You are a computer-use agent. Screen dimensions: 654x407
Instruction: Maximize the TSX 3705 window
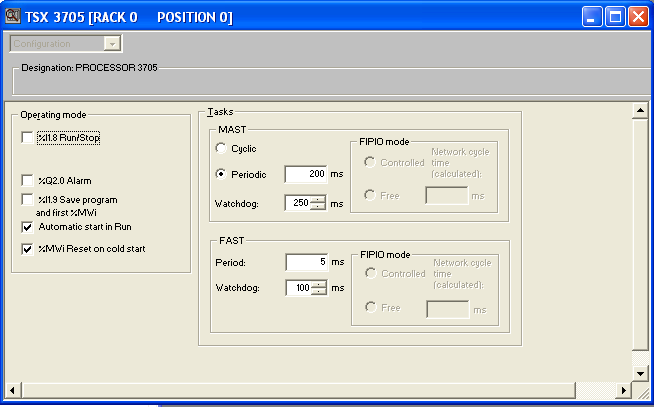tap(615, 17)
